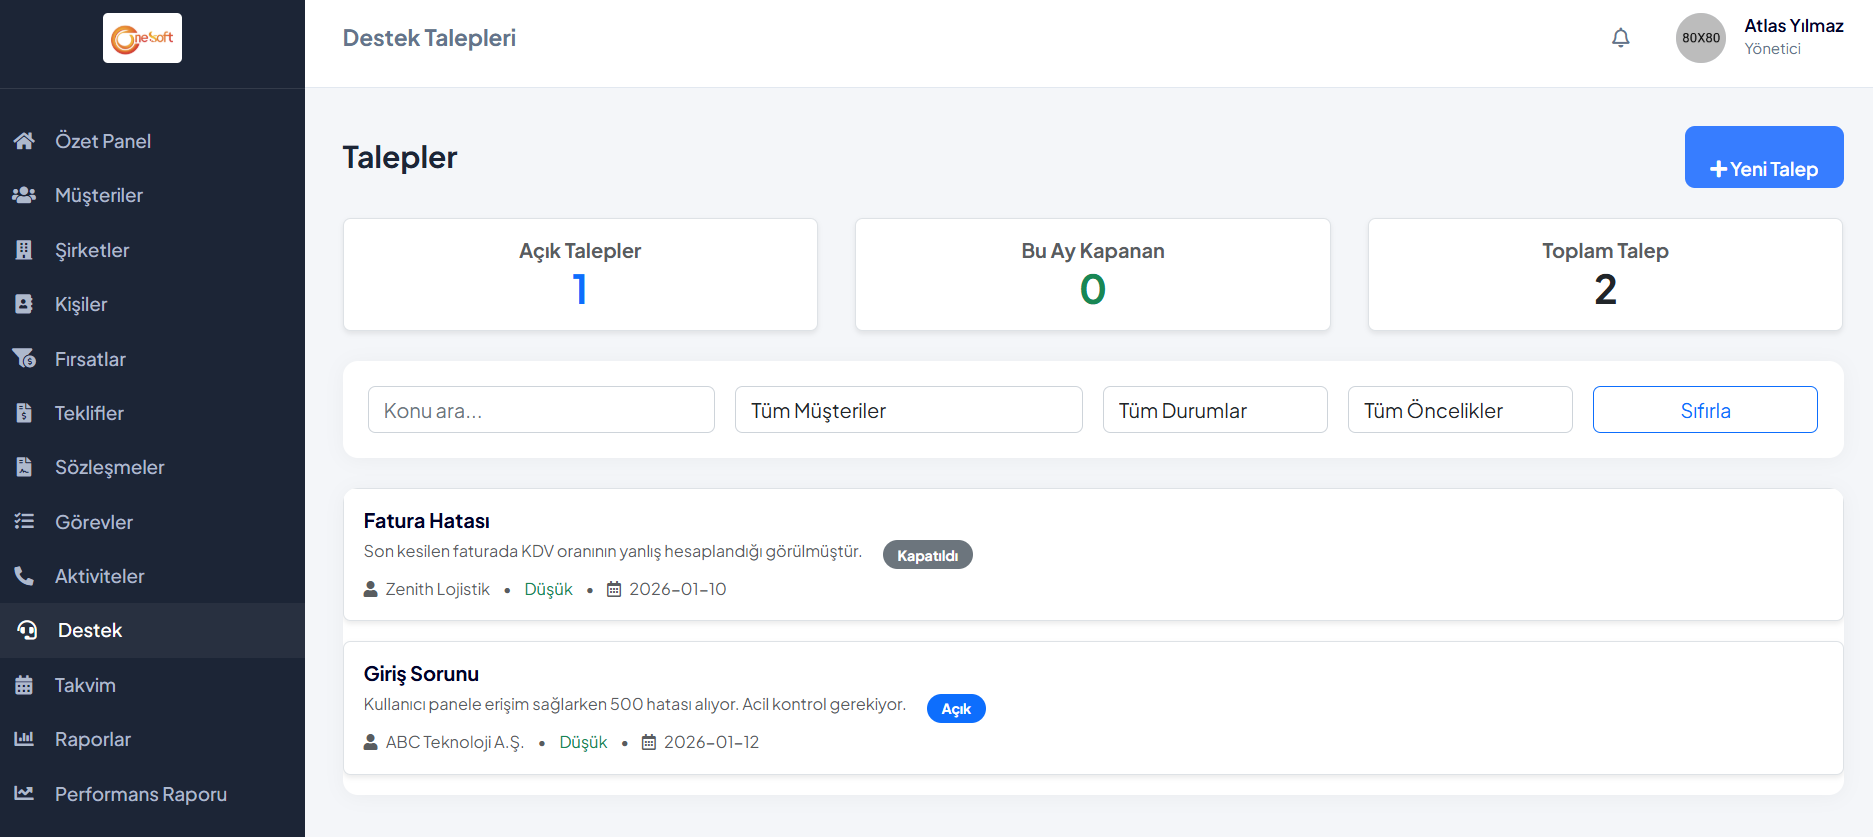
Task: Open Sözleşmeler from the sidebar menu
Action: 109,467
